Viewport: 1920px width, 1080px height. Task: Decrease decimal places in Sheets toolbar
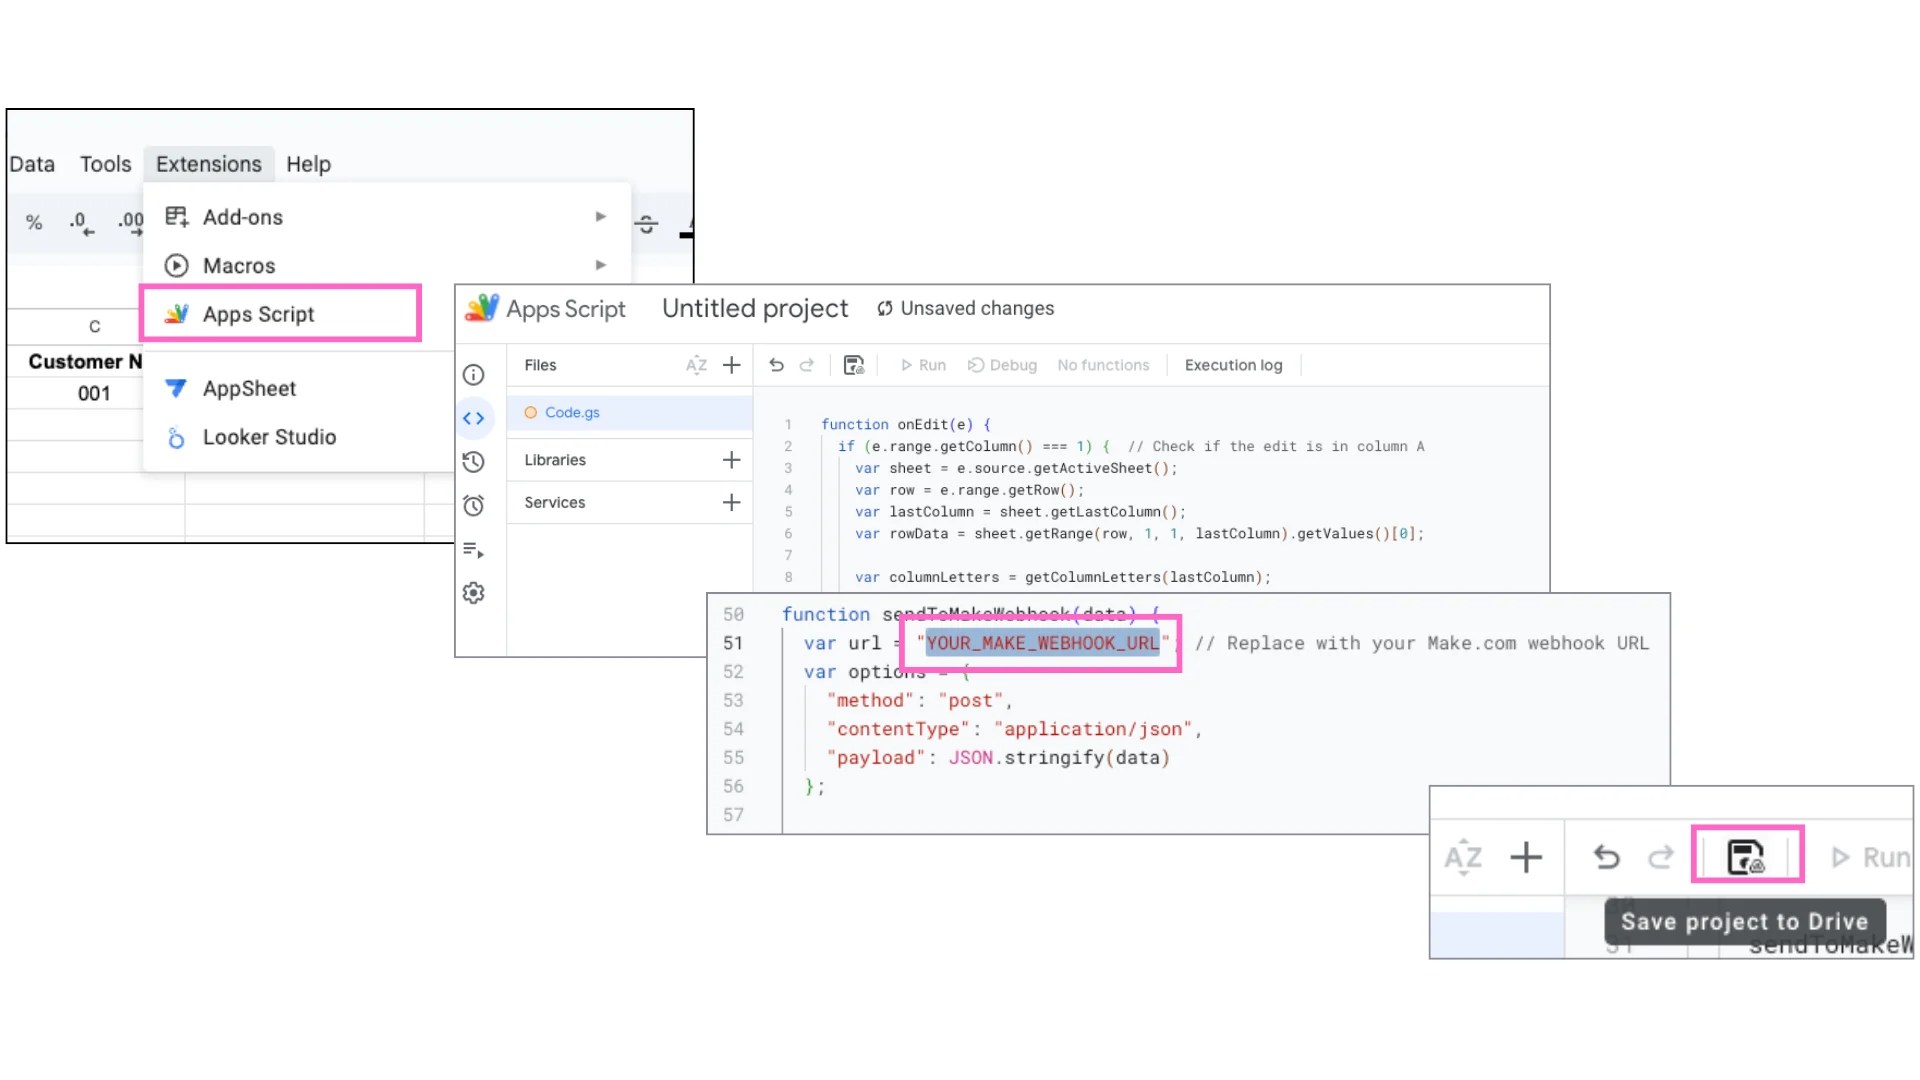tap(81, 223)
